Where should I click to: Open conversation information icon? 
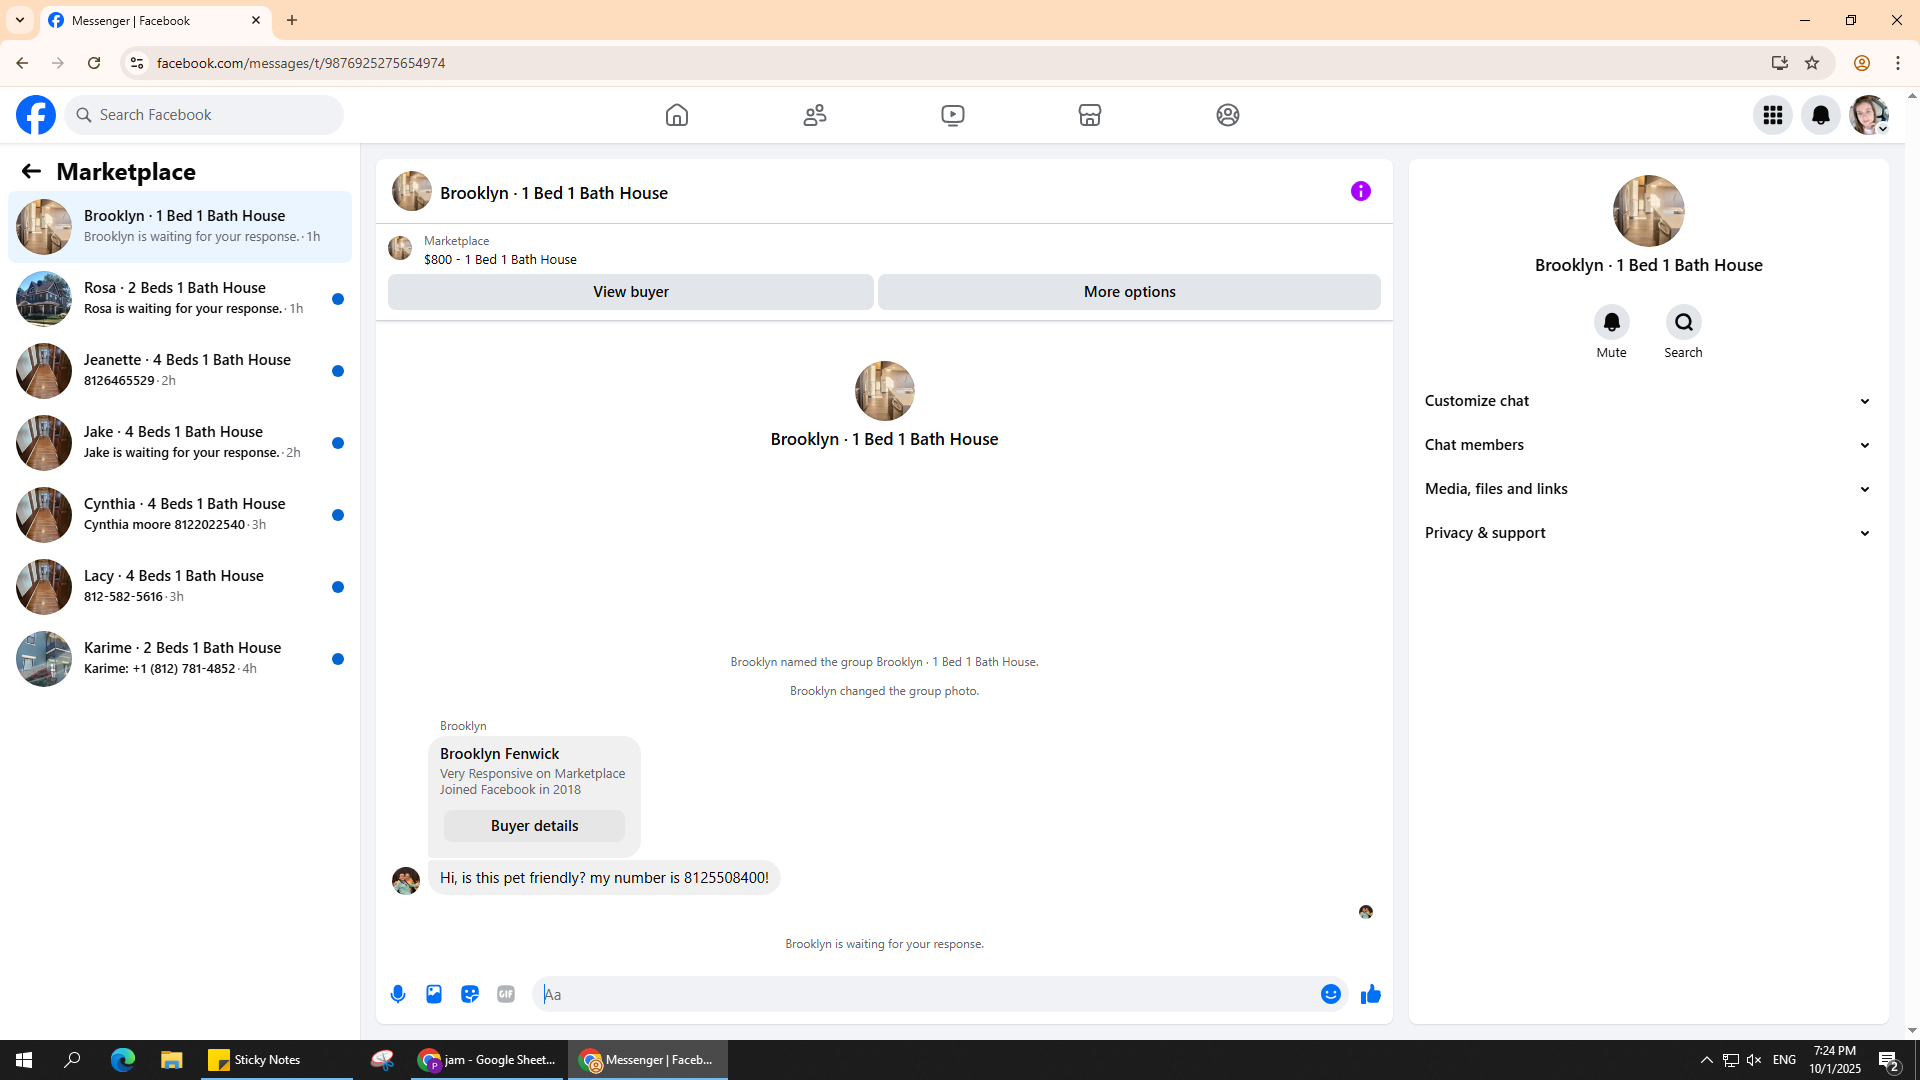coord(1361,191)
